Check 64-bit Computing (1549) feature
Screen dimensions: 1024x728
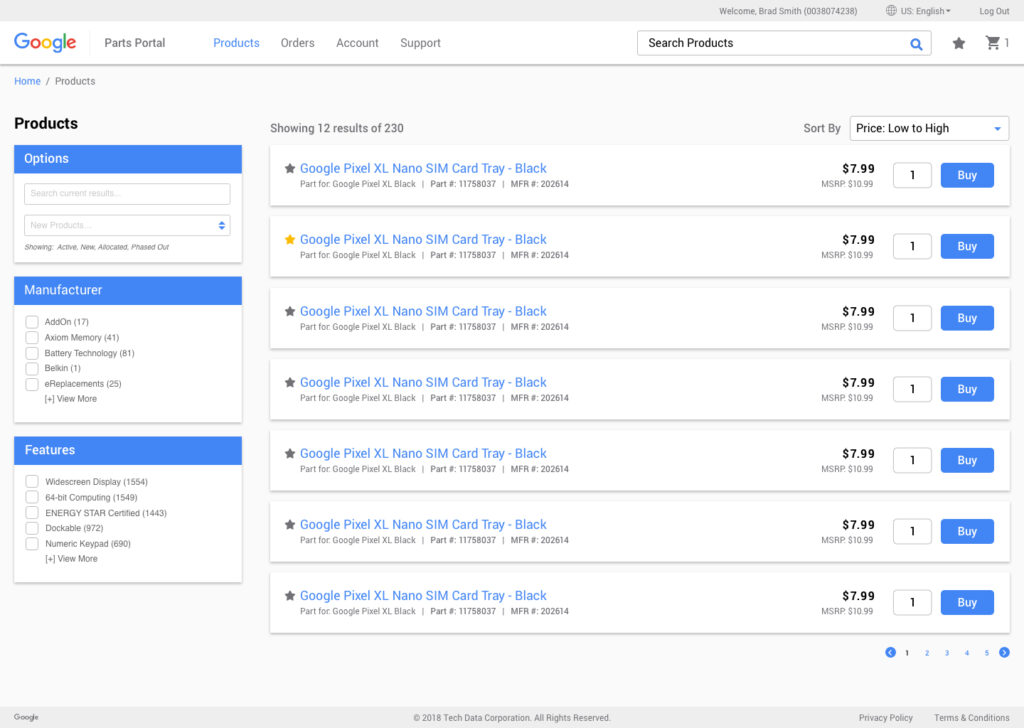32,498
